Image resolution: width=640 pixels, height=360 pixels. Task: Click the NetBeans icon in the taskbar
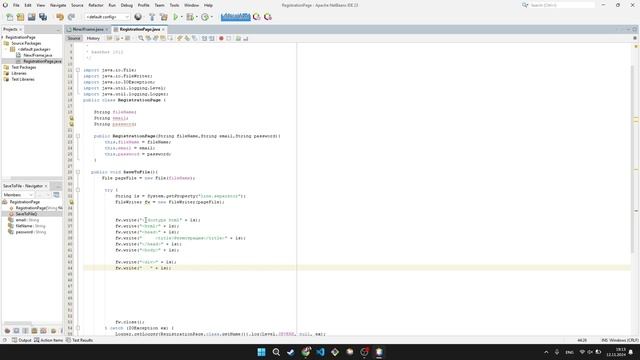click(x=379, y=352)
